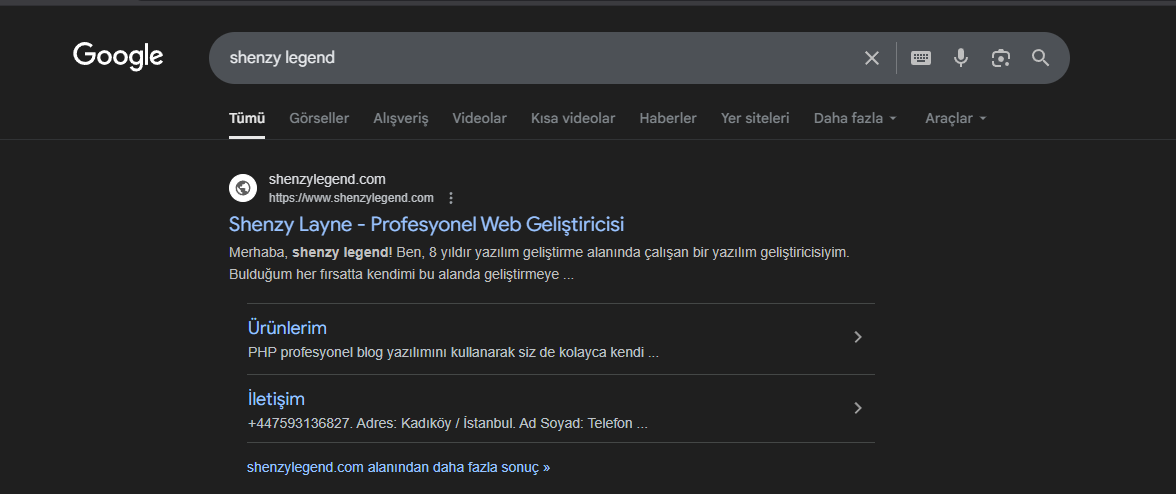
Task: Click the snippet starting 'Merhaba, shenzy legend!'
Action: 539,264
